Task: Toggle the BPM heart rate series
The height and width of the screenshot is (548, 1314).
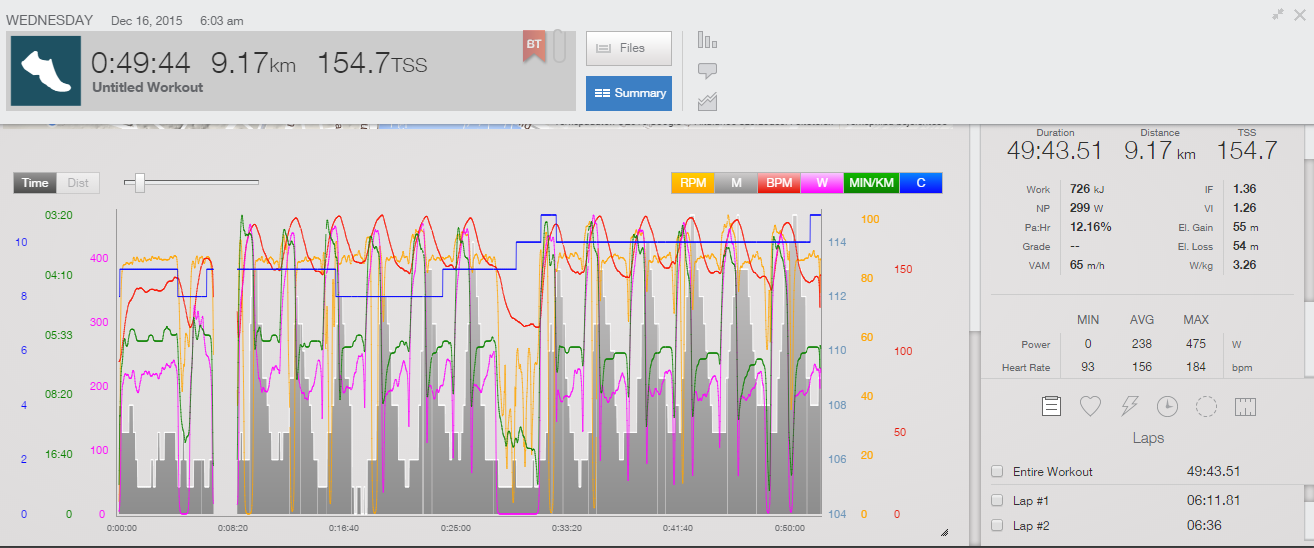Action: (779, 183)
